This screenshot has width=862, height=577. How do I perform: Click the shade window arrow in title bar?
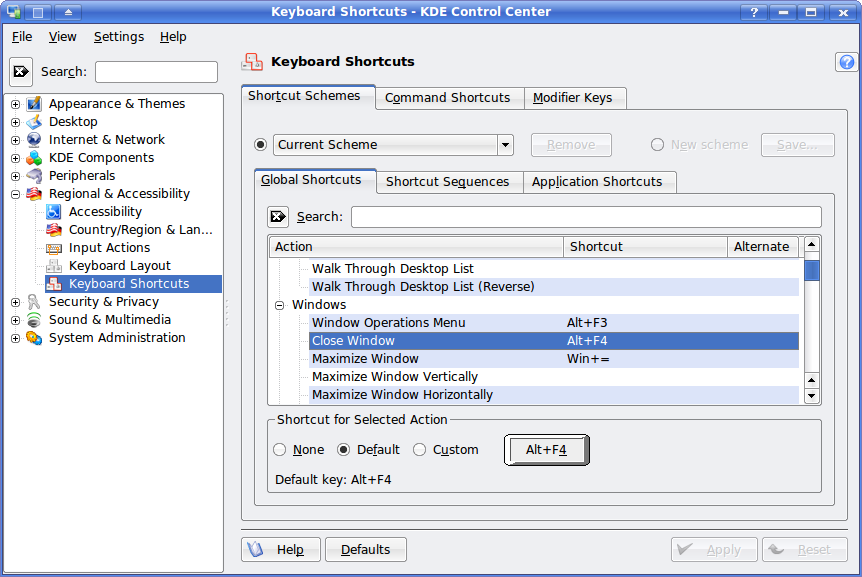point(68,12)
